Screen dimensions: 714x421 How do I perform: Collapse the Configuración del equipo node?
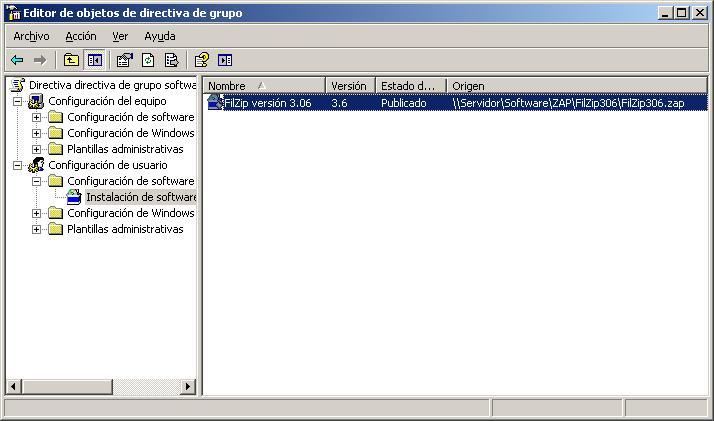point(18,101)
